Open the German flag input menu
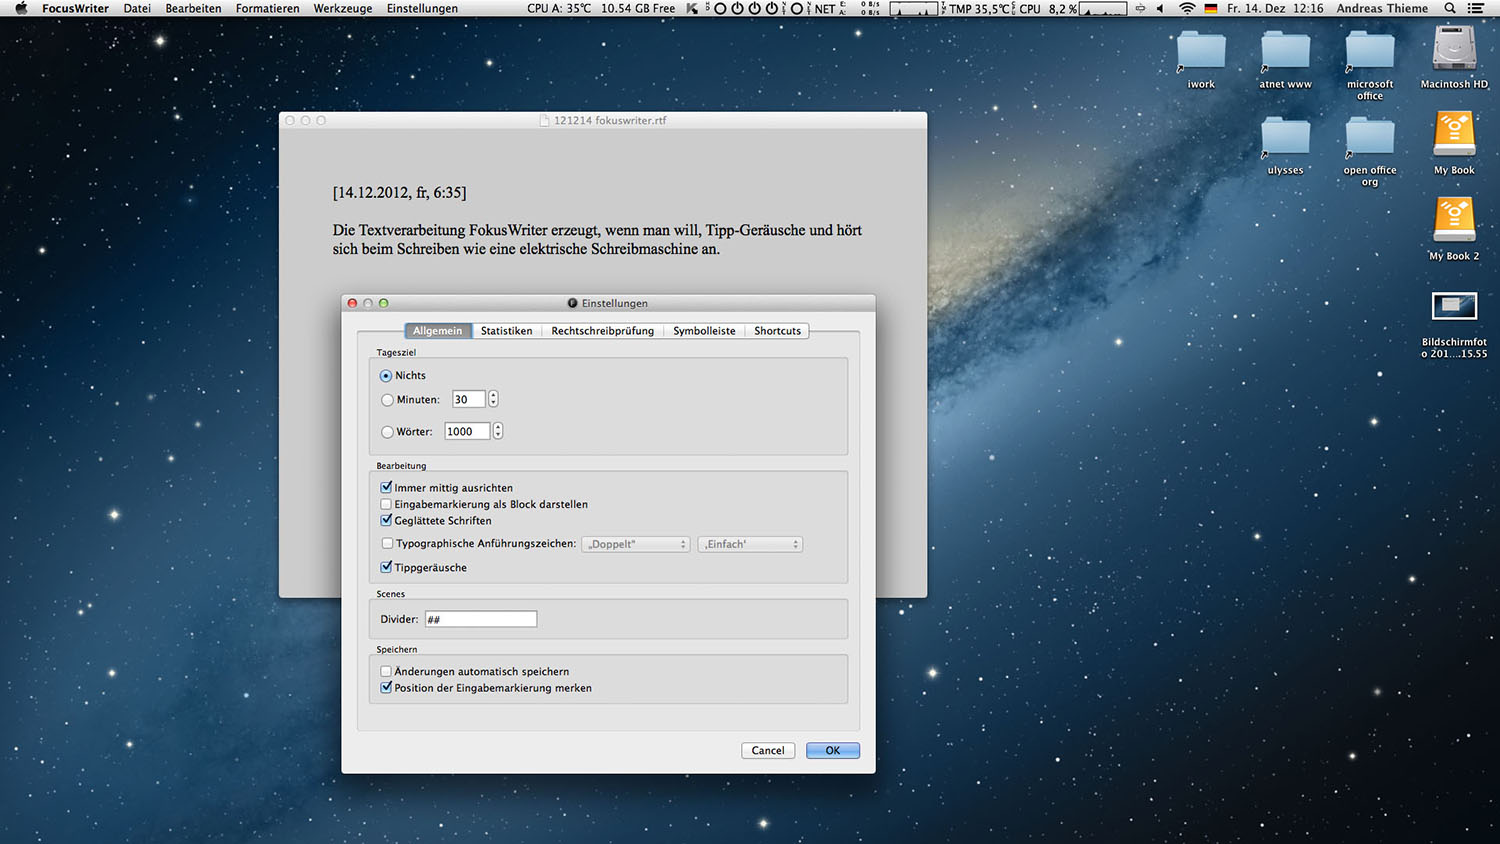This screenshot has height=844, width=1500. pos(1211,8)
